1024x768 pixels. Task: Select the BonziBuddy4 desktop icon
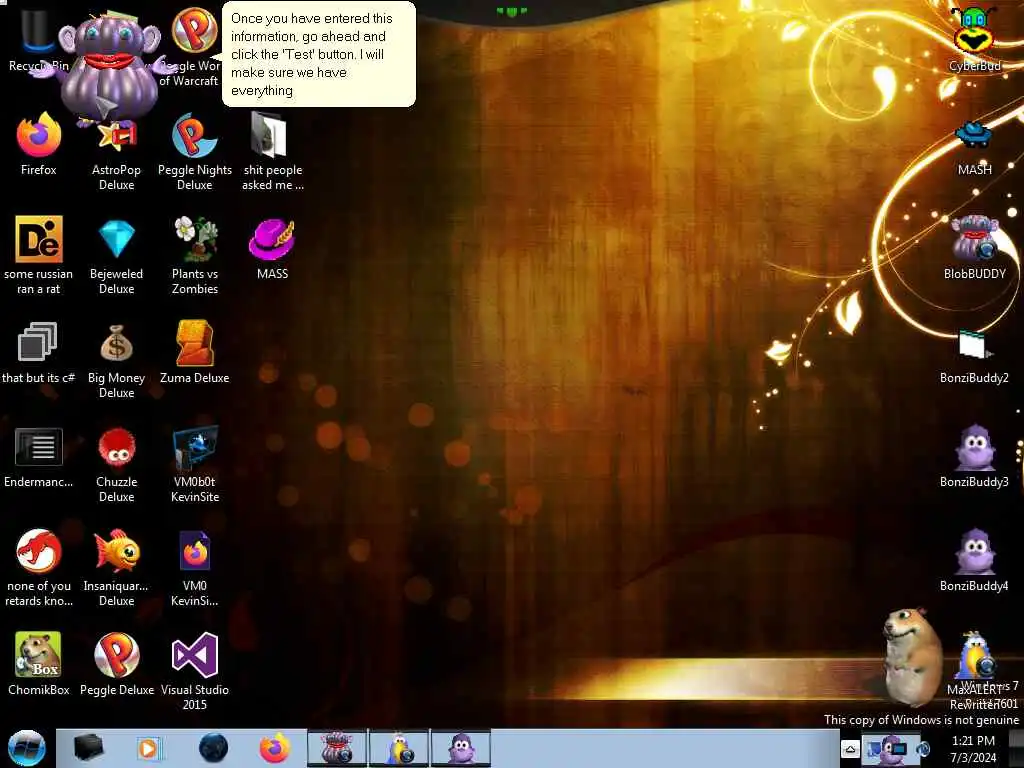pyautogui.click(x=974, y=562)
